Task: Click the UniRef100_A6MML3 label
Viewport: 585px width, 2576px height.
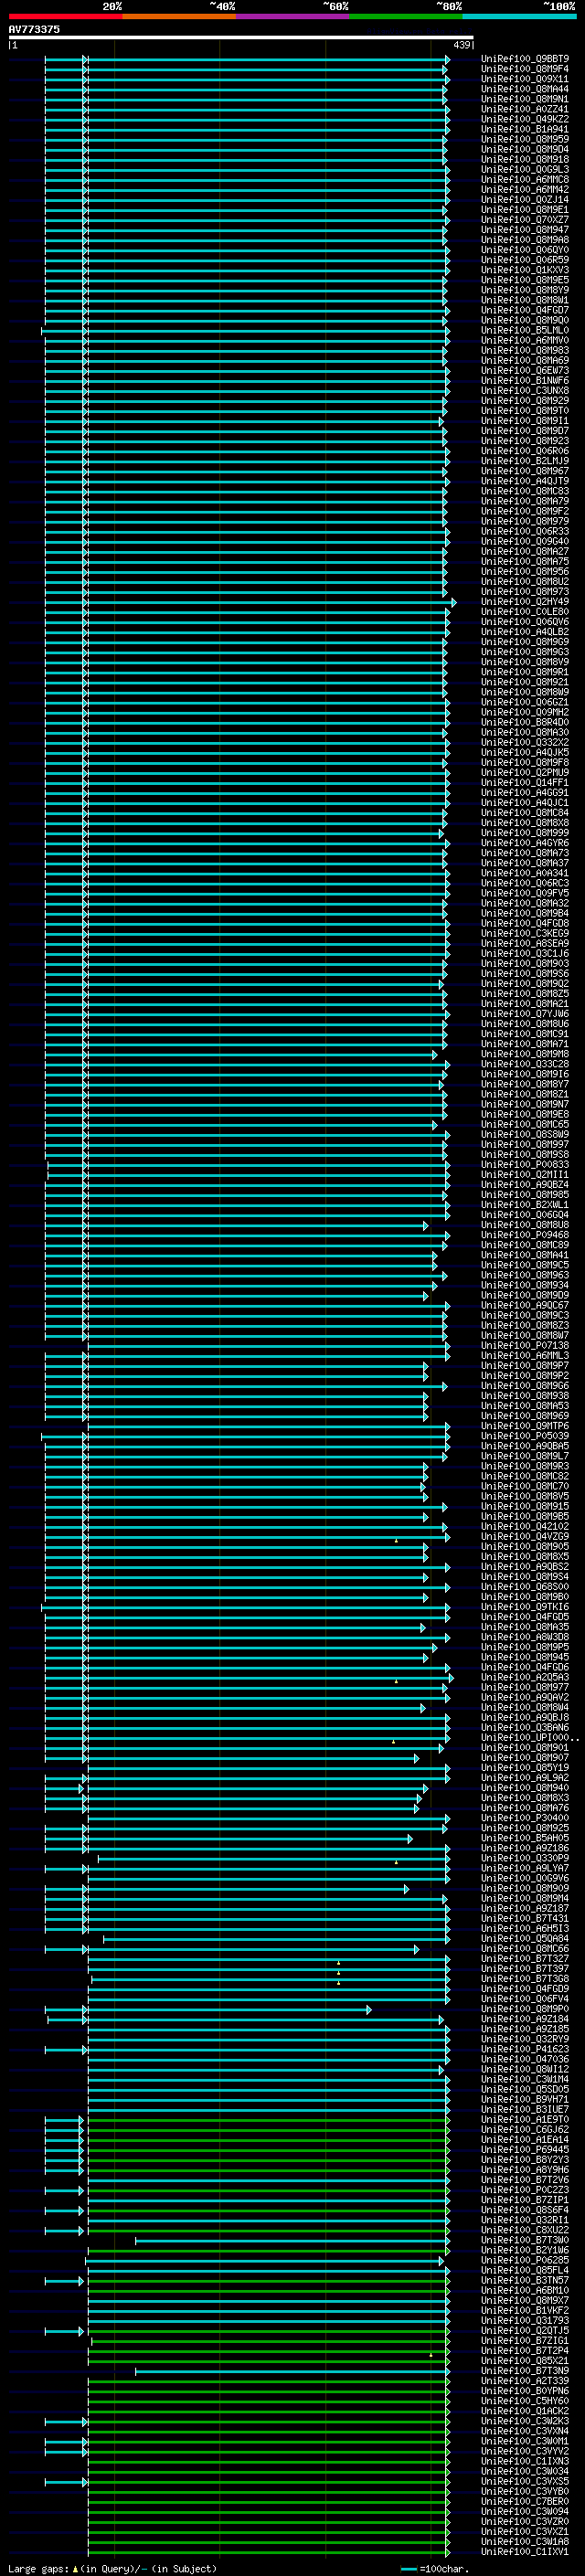Action: pos(525,1356)
